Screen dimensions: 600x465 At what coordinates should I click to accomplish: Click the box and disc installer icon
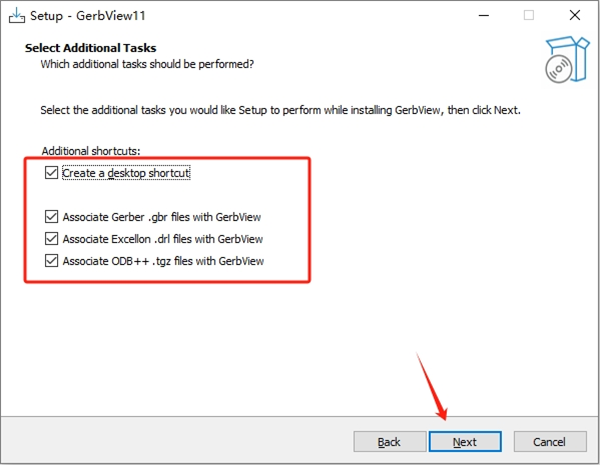pos(561,60)
